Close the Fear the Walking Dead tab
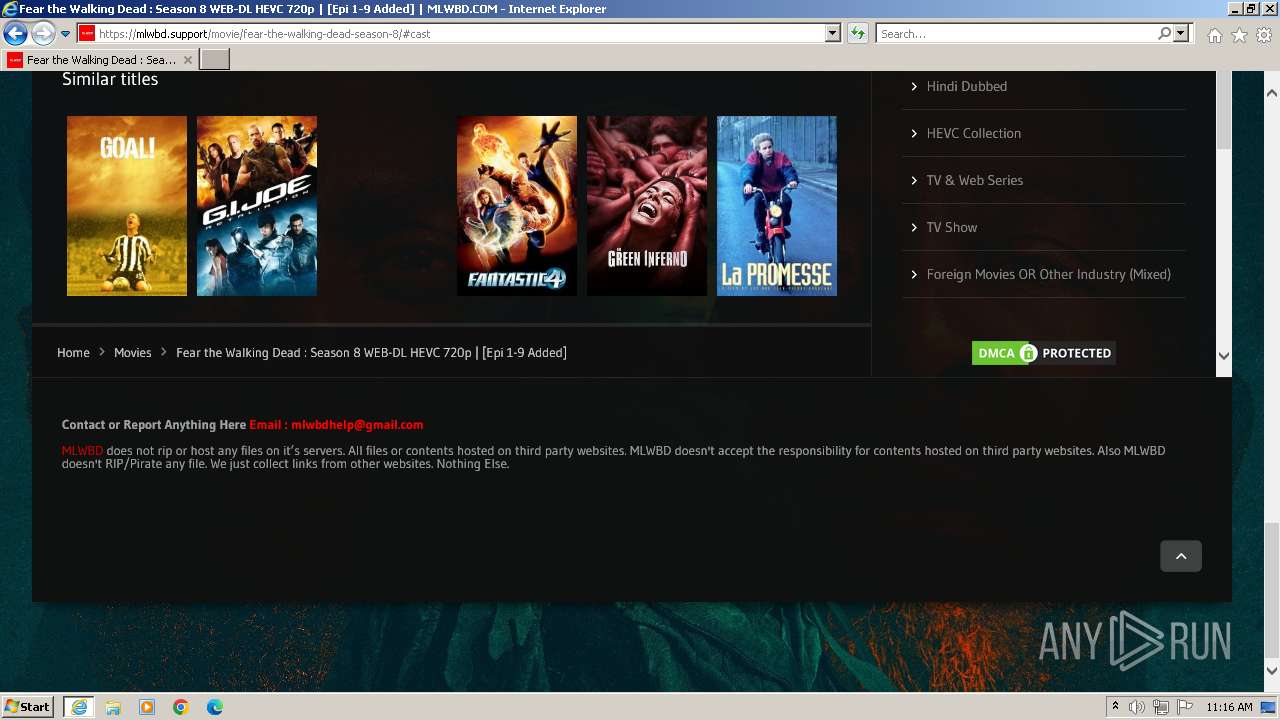 188,60
